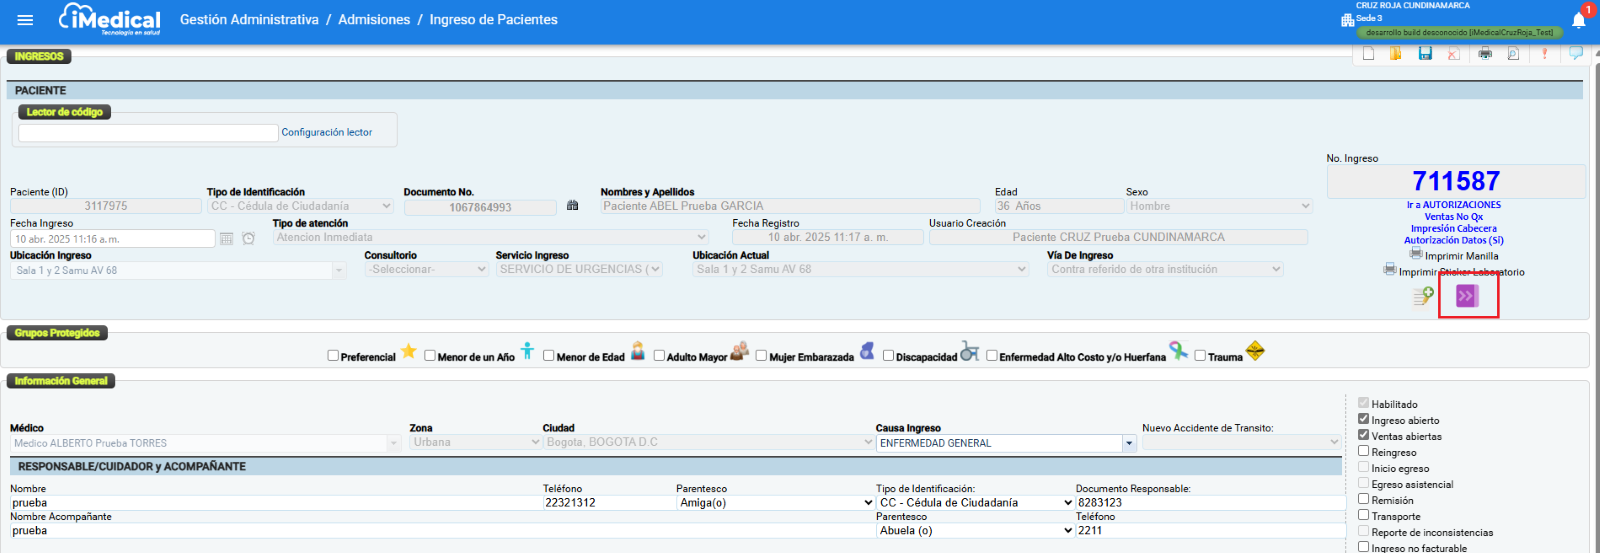1600x553 pixels.
Task: Click the note with green plus icon
Action: click(x=1423, y=296)
